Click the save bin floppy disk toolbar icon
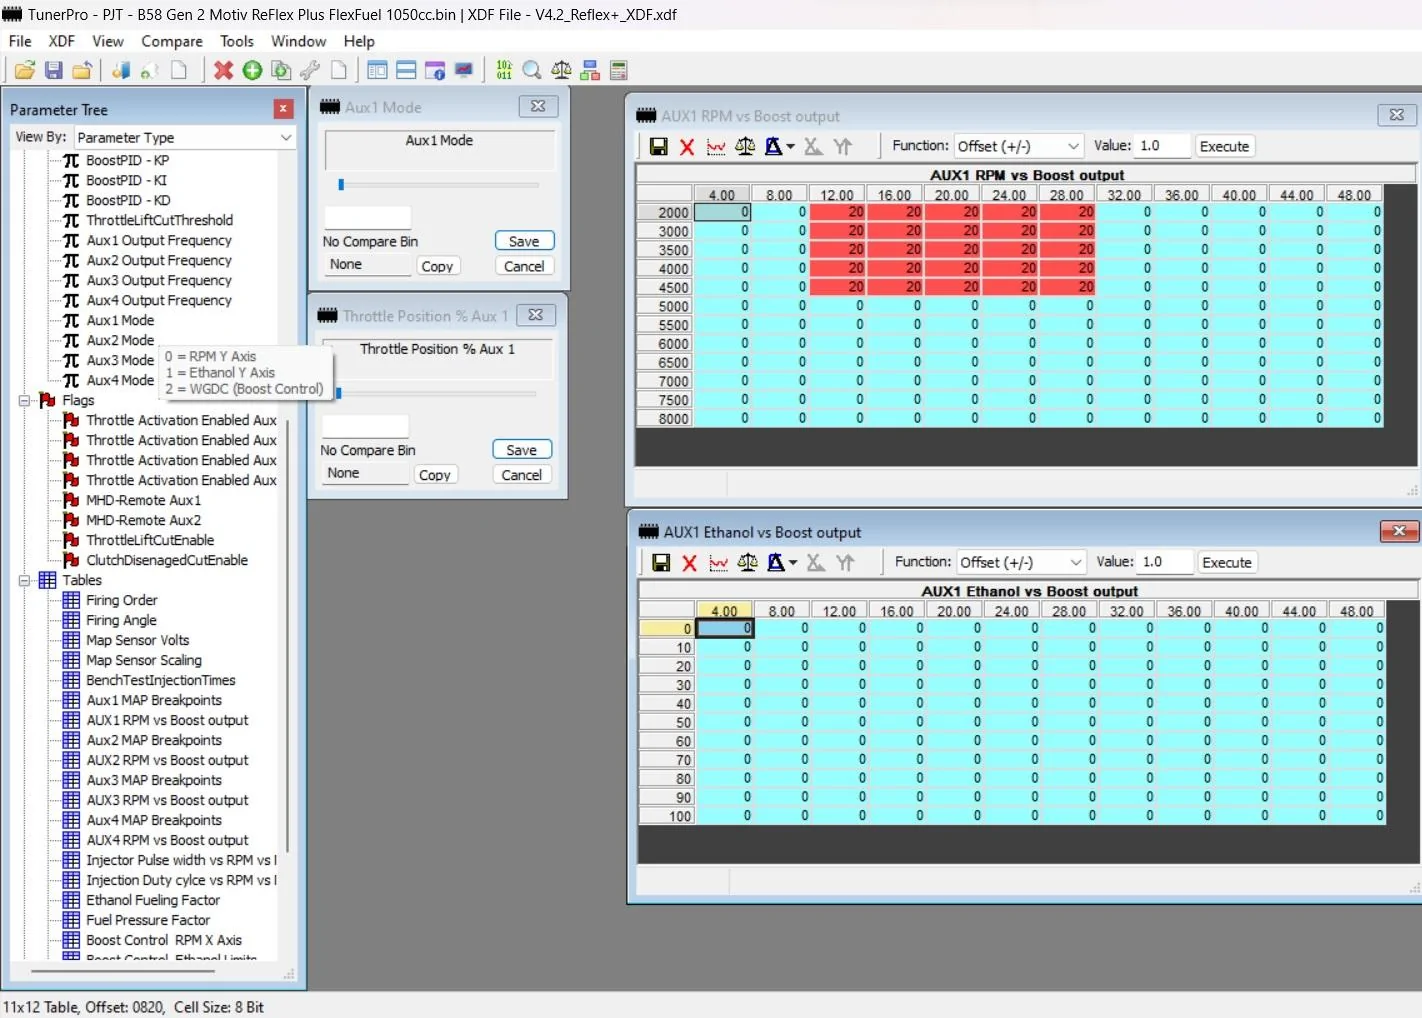 (x=54, y=70)
